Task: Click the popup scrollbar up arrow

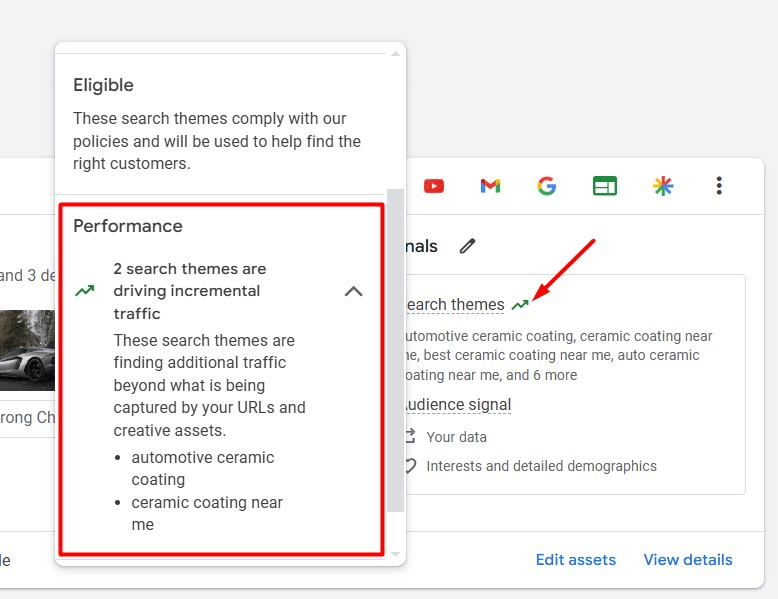Action: [x=395, y=54]
